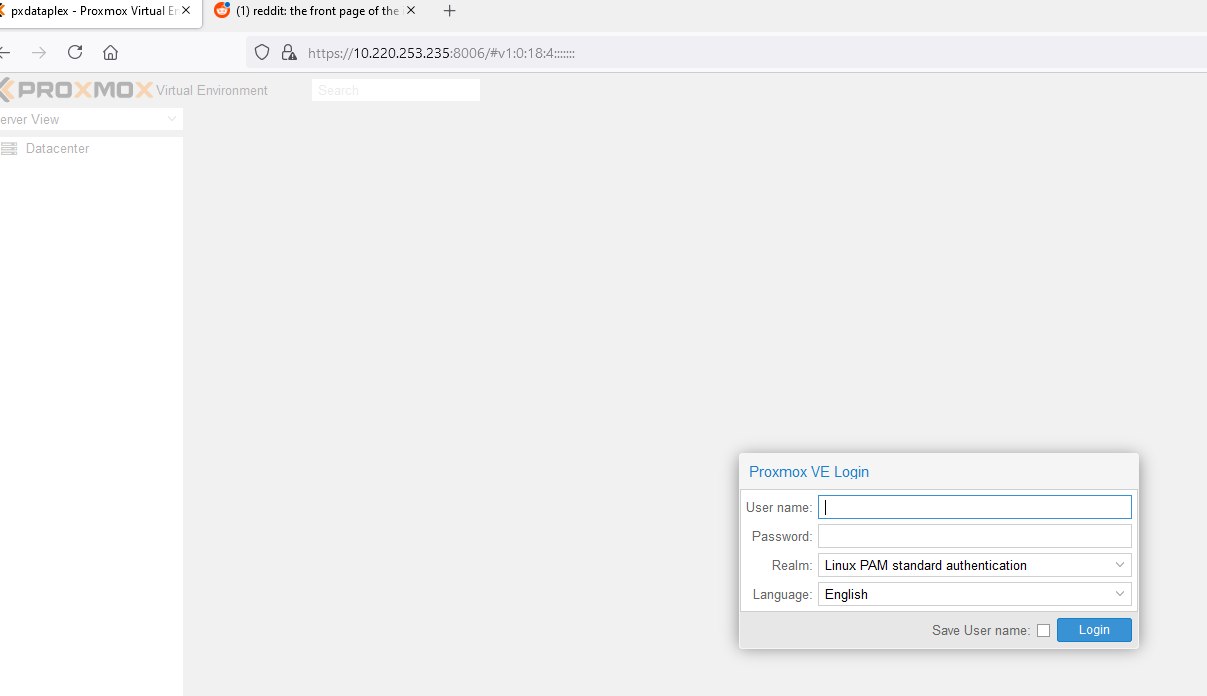Focus the User name input field

(974, 507)
